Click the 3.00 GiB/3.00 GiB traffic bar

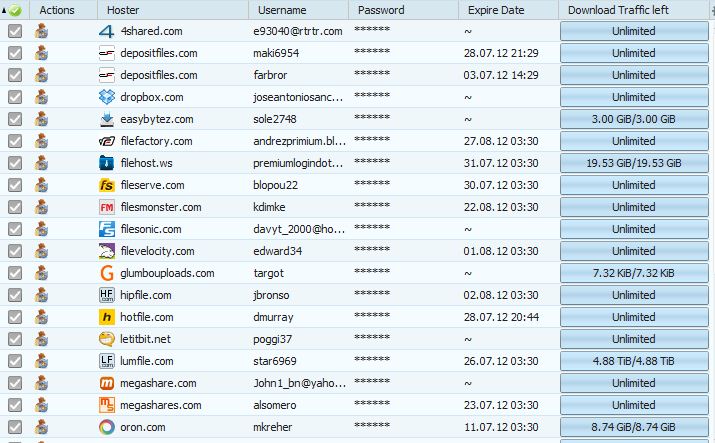click(634, 119)
